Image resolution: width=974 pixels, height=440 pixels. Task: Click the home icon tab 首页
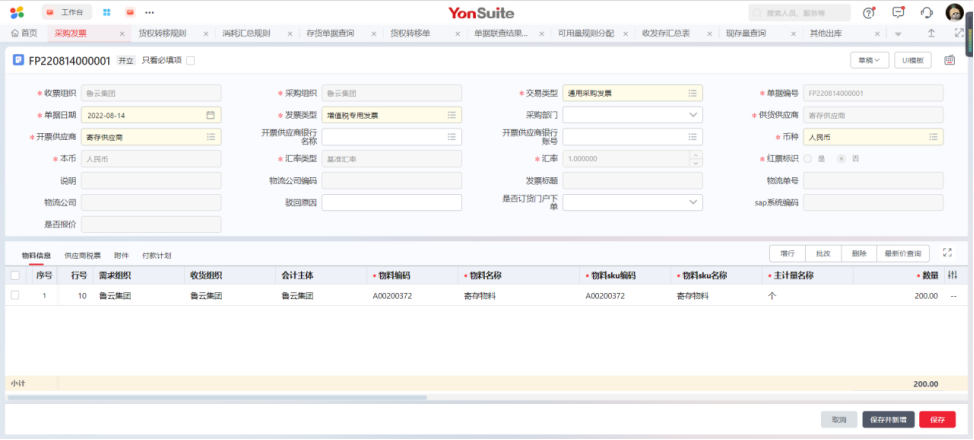(x=23, y=33)
